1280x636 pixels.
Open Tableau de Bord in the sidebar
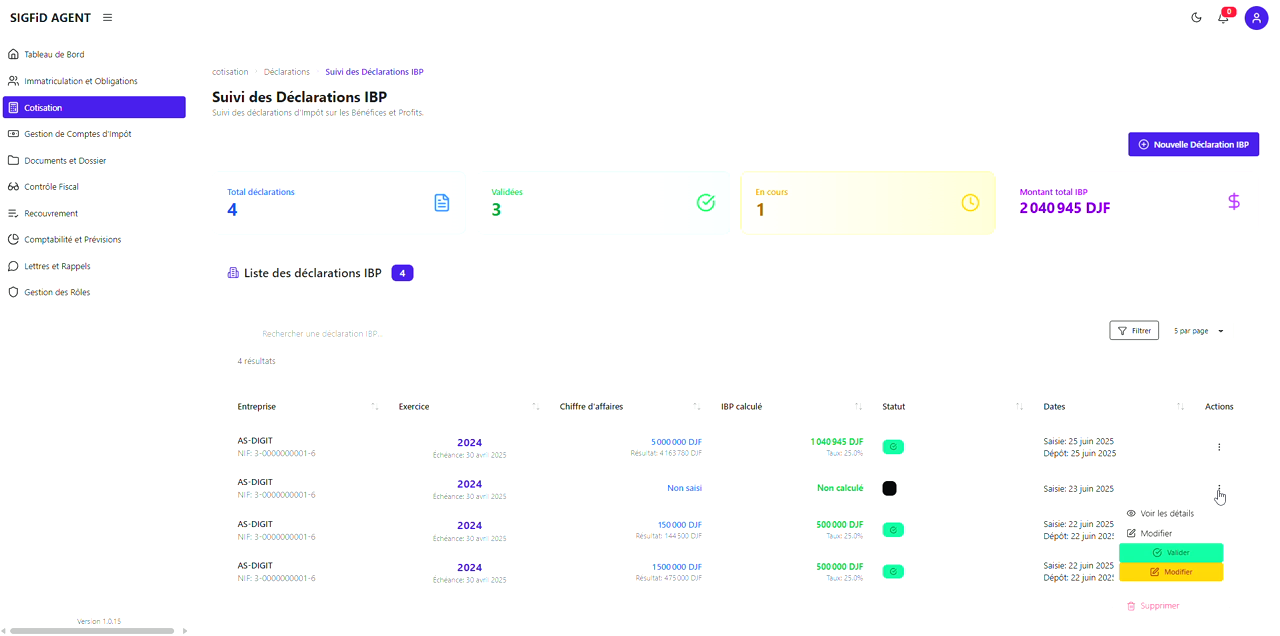click(x=54, y=55)
